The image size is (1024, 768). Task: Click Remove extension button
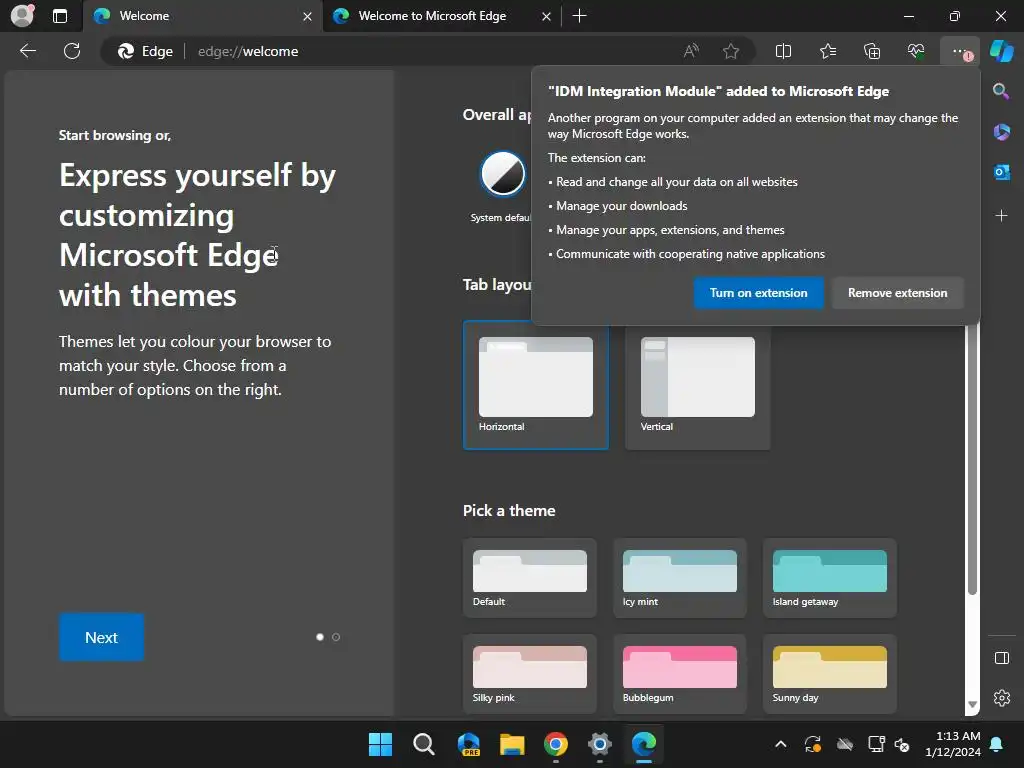click(897, 293)
